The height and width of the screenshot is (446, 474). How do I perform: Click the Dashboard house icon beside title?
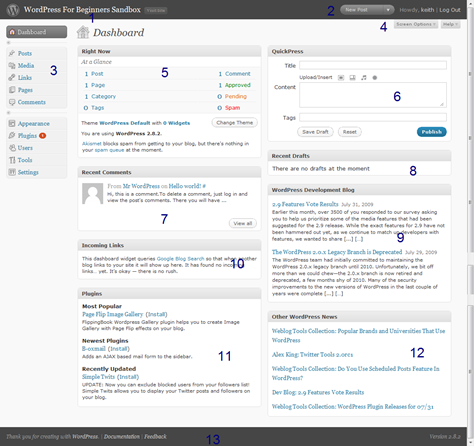[83, 32]
